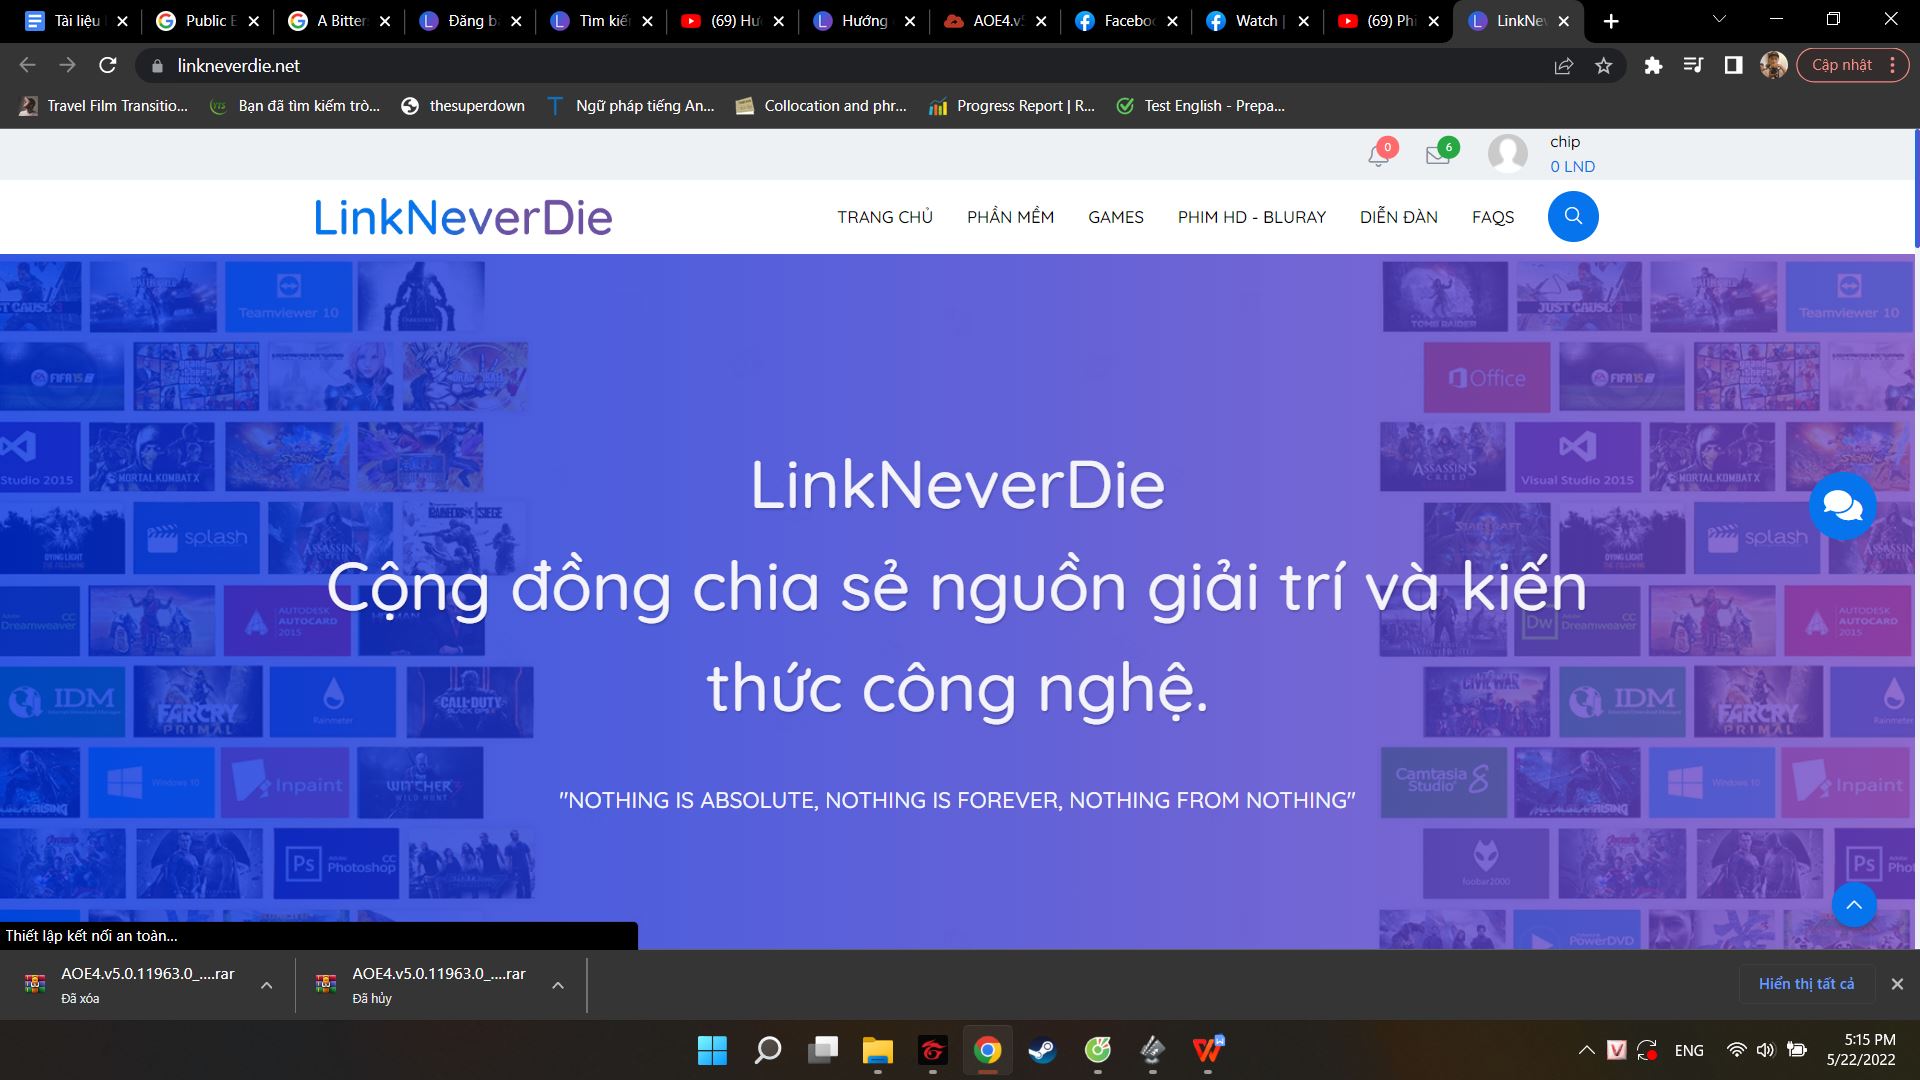
Task: Click the Hiển thị tất cả button
Action: click(x=1806, y=983)
